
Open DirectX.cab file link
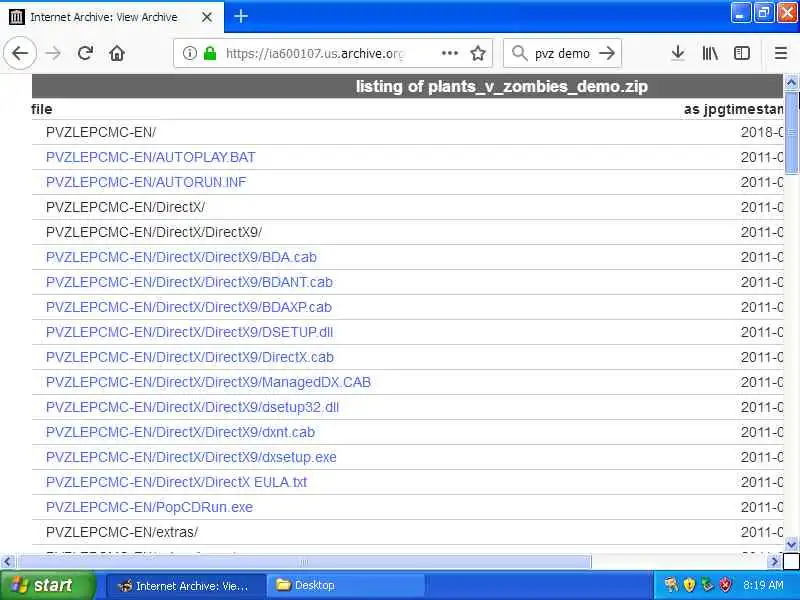click(x=190, y=357)
